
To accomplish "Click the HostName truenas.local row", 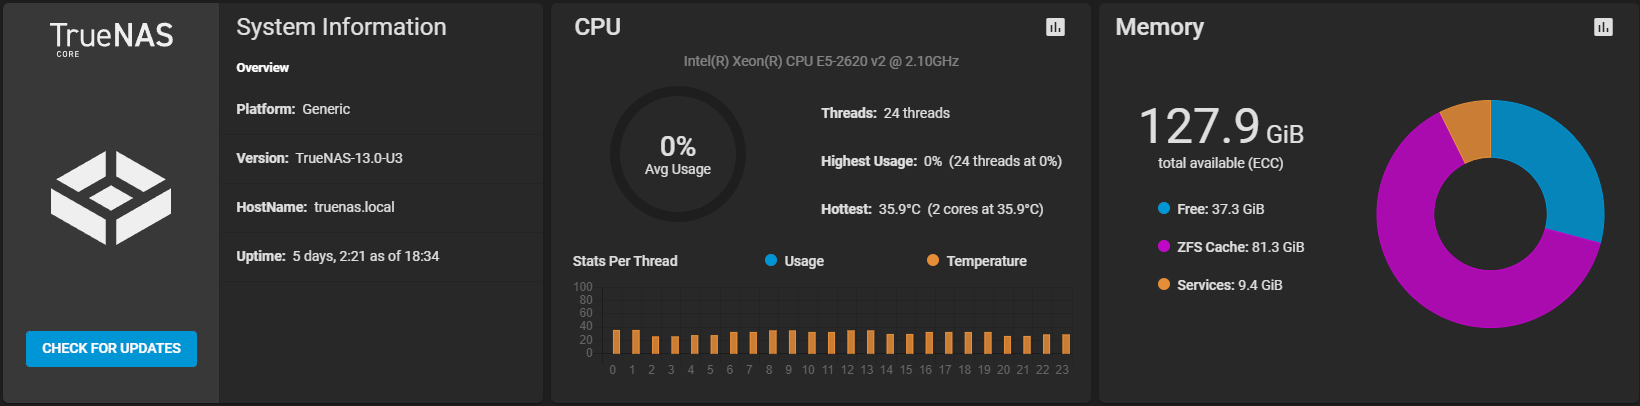I will [381, 207].
